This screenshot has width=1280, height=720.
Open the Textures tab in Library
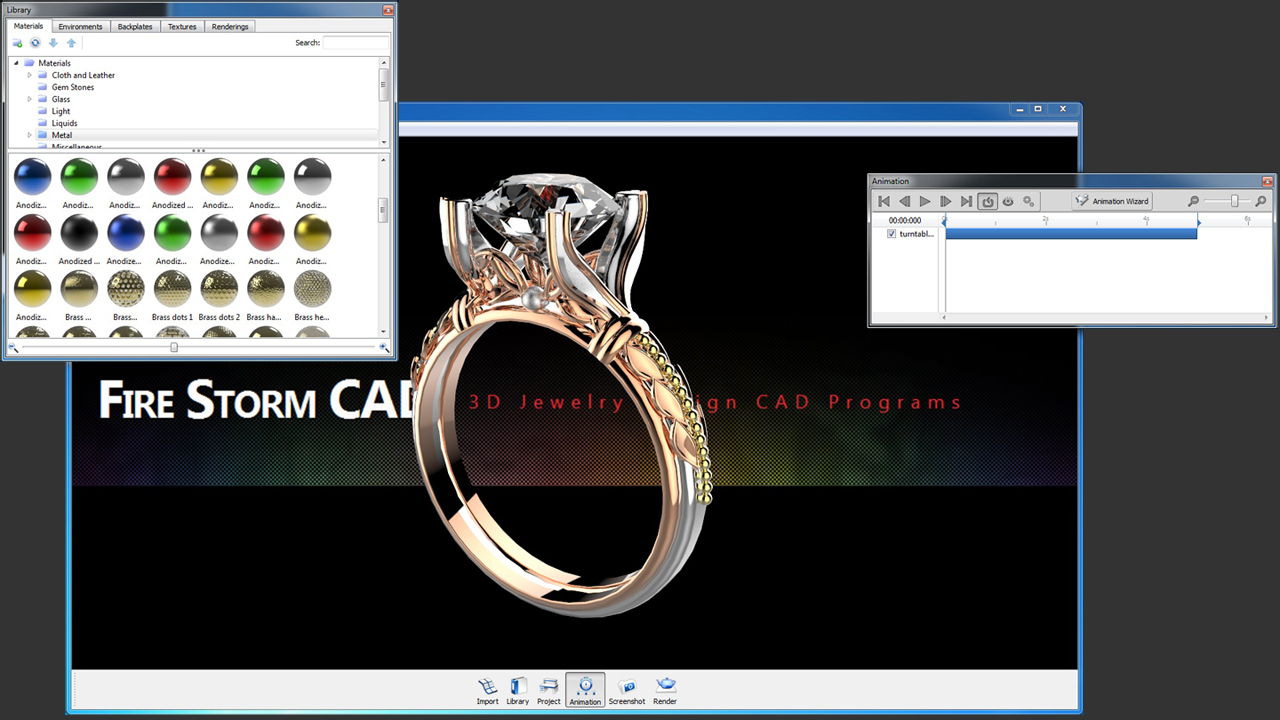point(182,27)
